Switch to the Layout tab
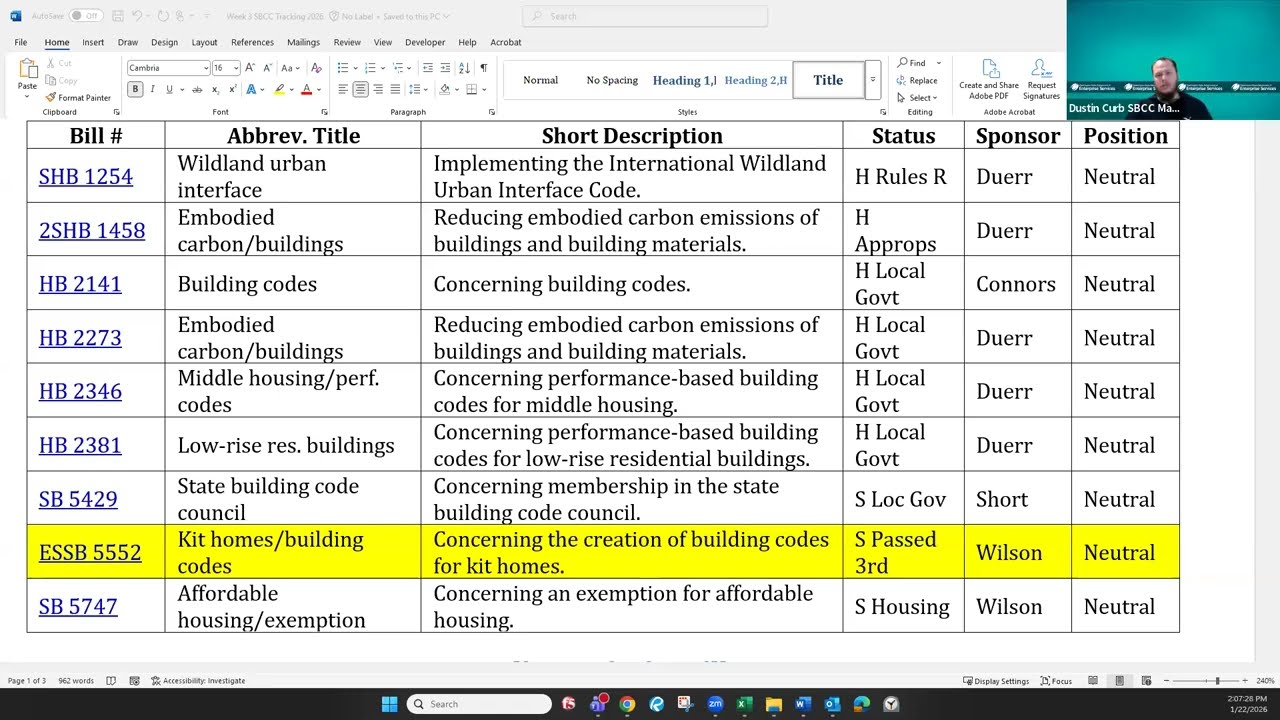This screenshot has width=1280, height=720. click(204, 42)
